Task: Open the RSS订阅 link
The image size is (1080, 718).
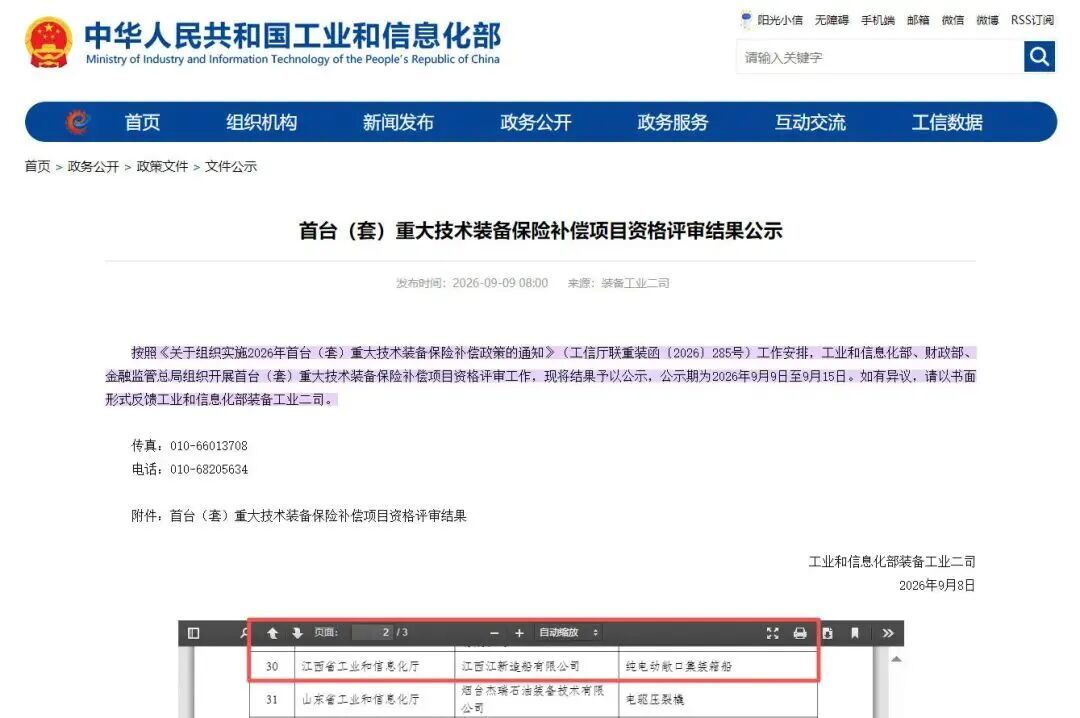Action: 1032,20
